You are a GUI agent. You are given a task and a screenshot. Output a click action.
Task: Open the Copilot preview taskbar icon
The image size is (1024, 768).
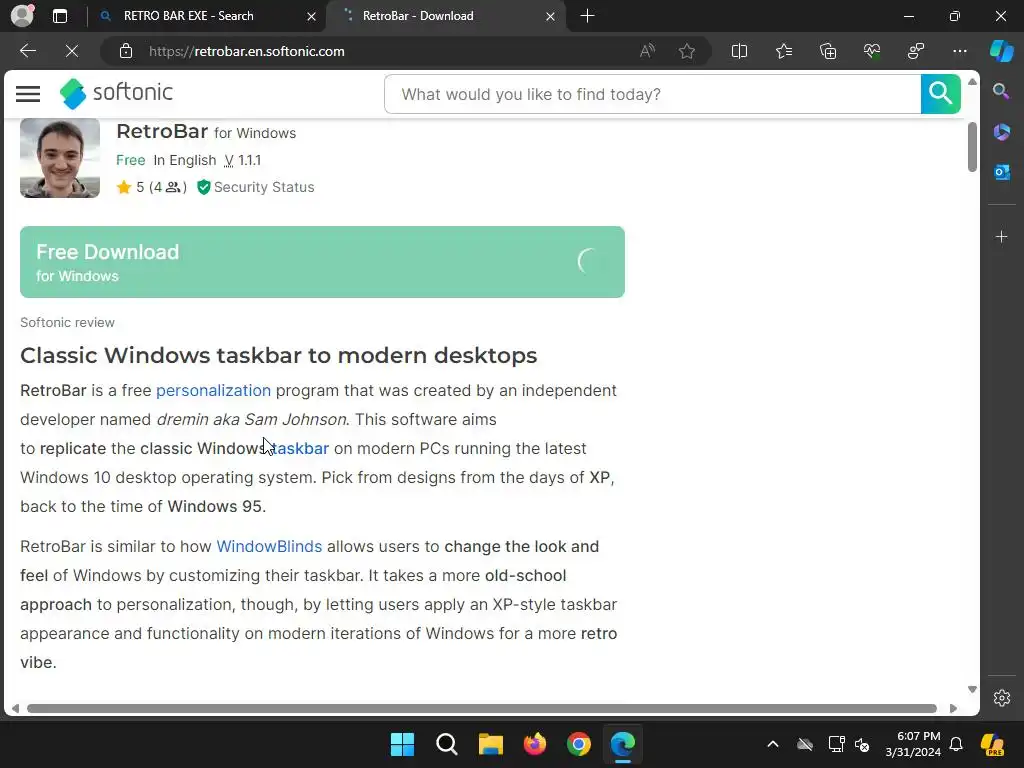pos(992,744)
